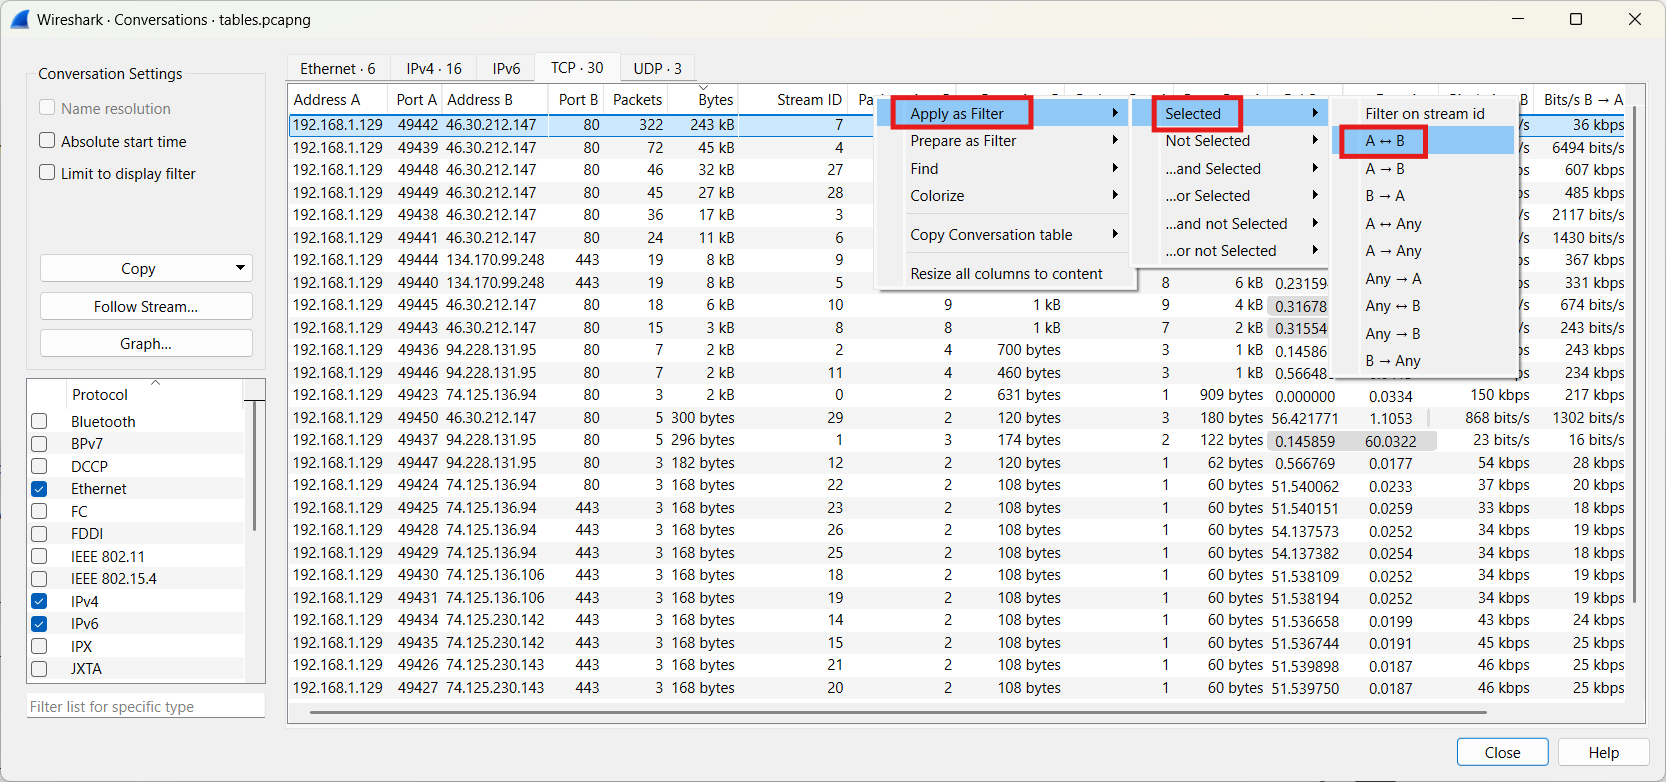This screenshot has width=1666, height=782.
Task: Click the Apply as Filter submenu arrow
Action: click(x=1114, y=113)
